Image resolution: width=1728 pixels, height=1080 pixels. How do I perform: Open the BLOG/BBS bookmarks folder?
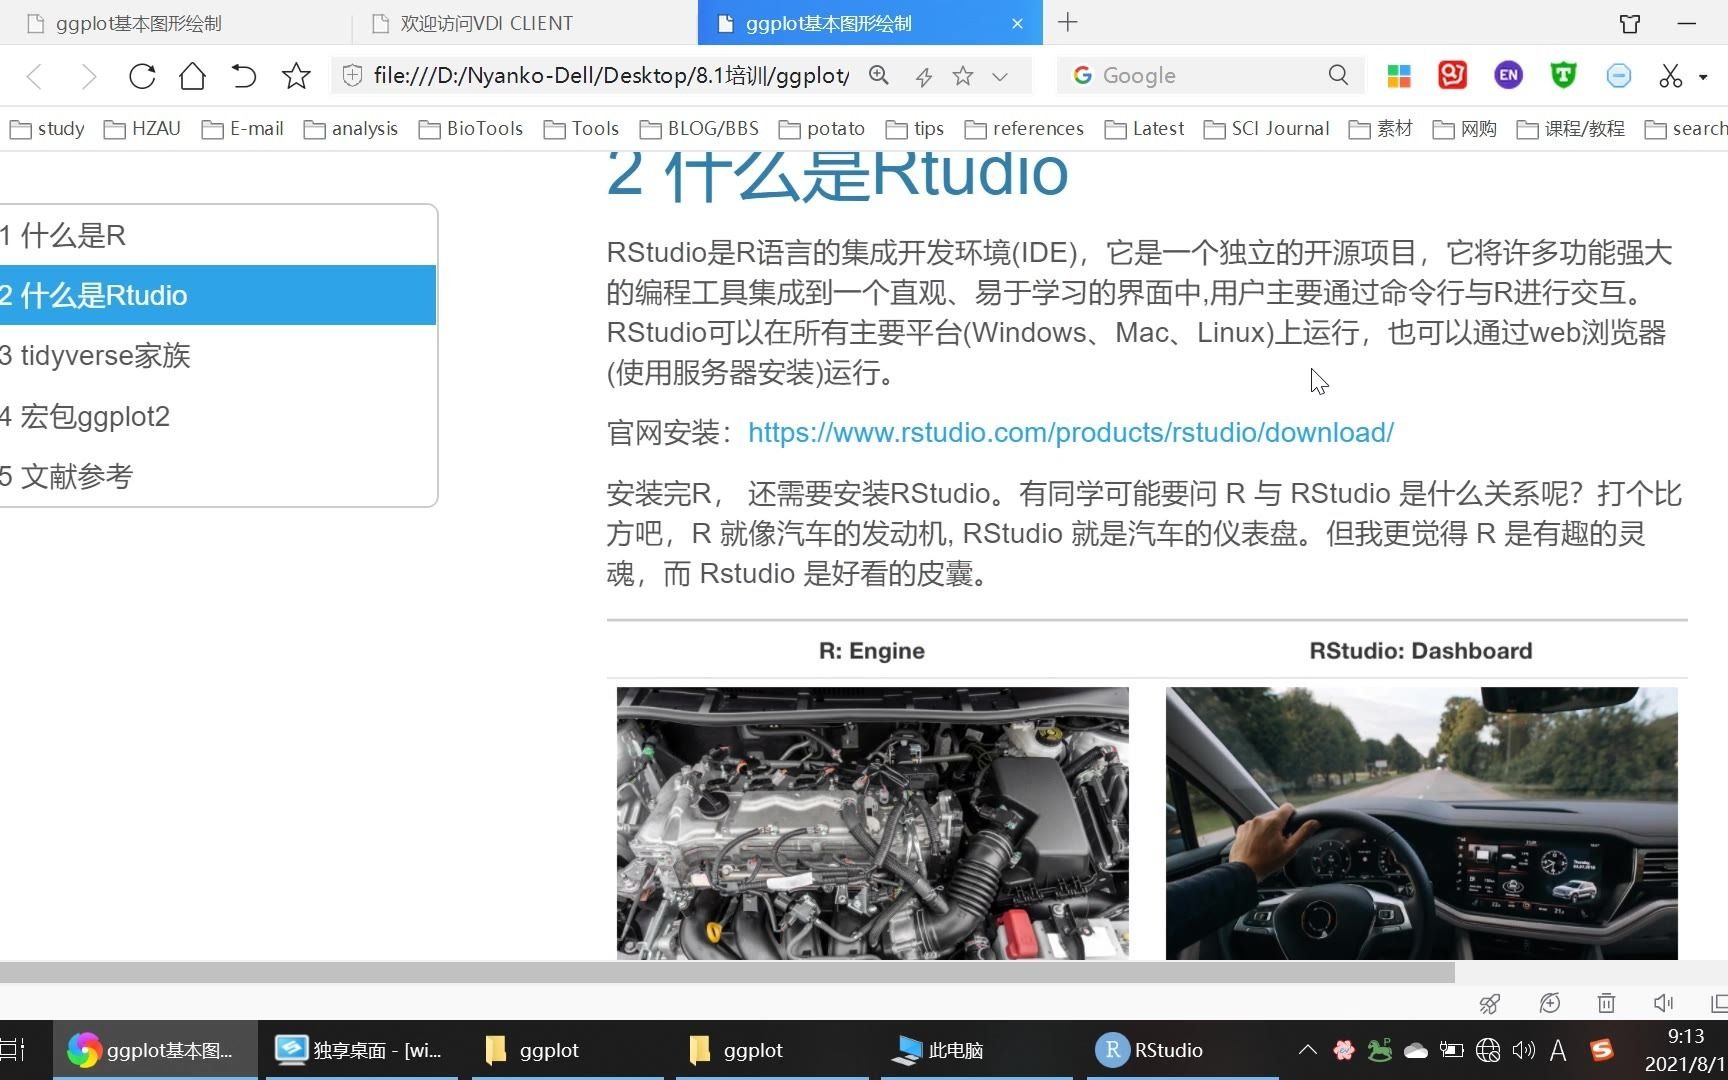click(x=699, y=129)
